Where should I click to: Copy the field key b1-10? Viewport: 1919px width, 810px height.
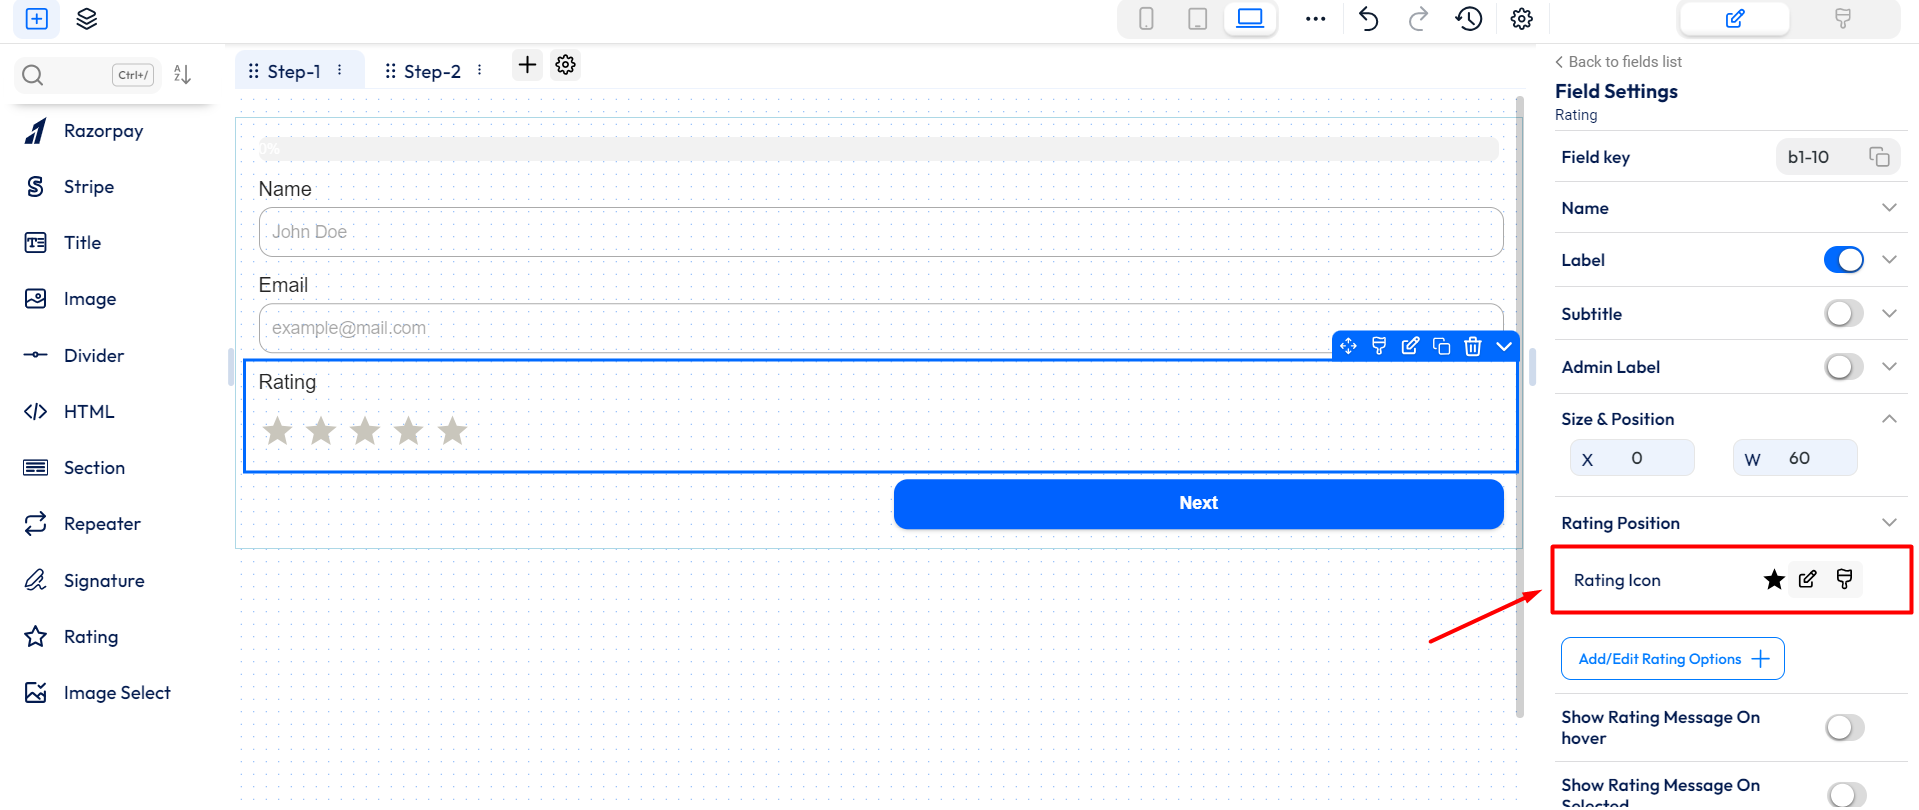[1879, 157]
